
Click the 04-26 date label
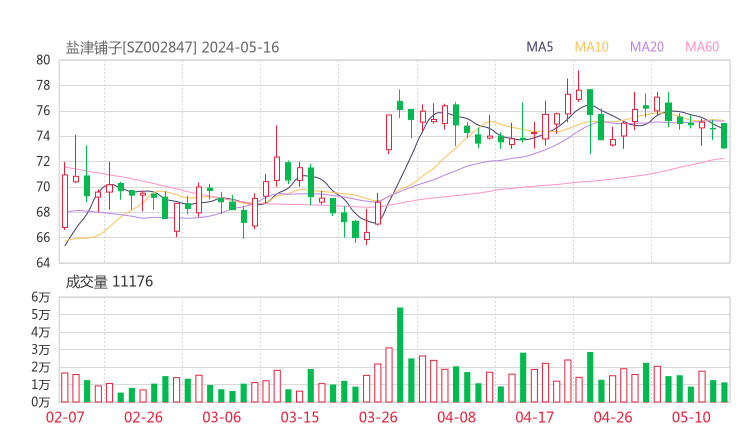coord(613,417)
